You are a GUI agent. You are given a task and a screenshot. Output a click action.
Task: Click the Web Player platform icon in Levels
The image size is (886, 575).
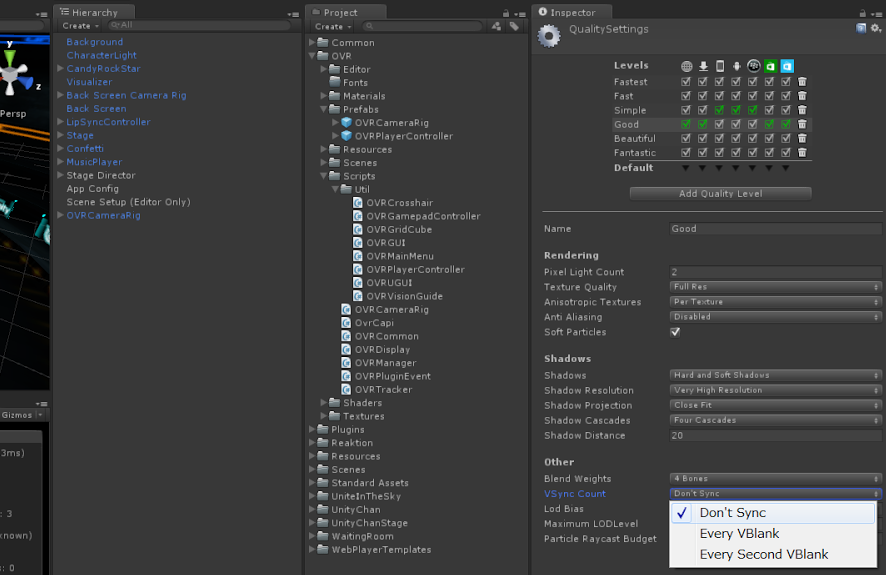pyautogui.click(x=686, y=66)
